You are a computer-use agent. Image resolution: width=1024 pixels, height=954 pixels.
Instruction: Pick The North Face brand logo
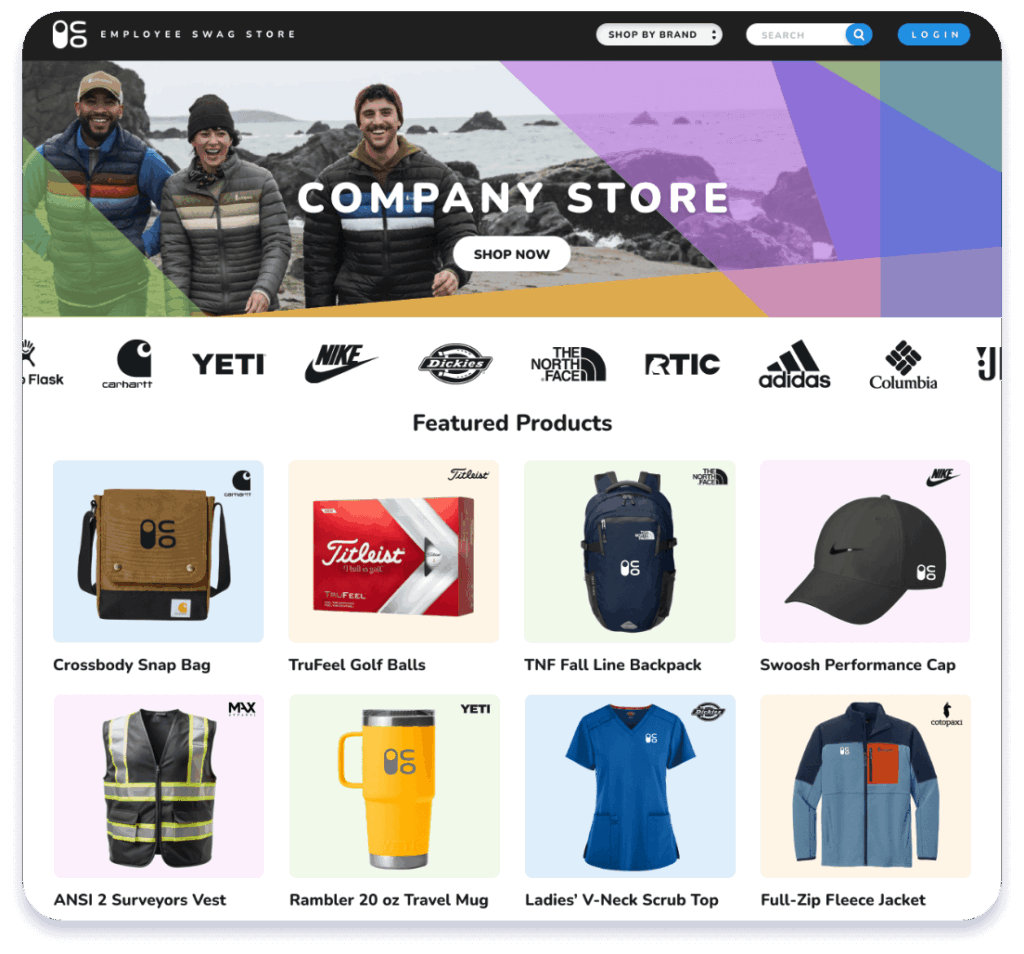coord(568,364)
